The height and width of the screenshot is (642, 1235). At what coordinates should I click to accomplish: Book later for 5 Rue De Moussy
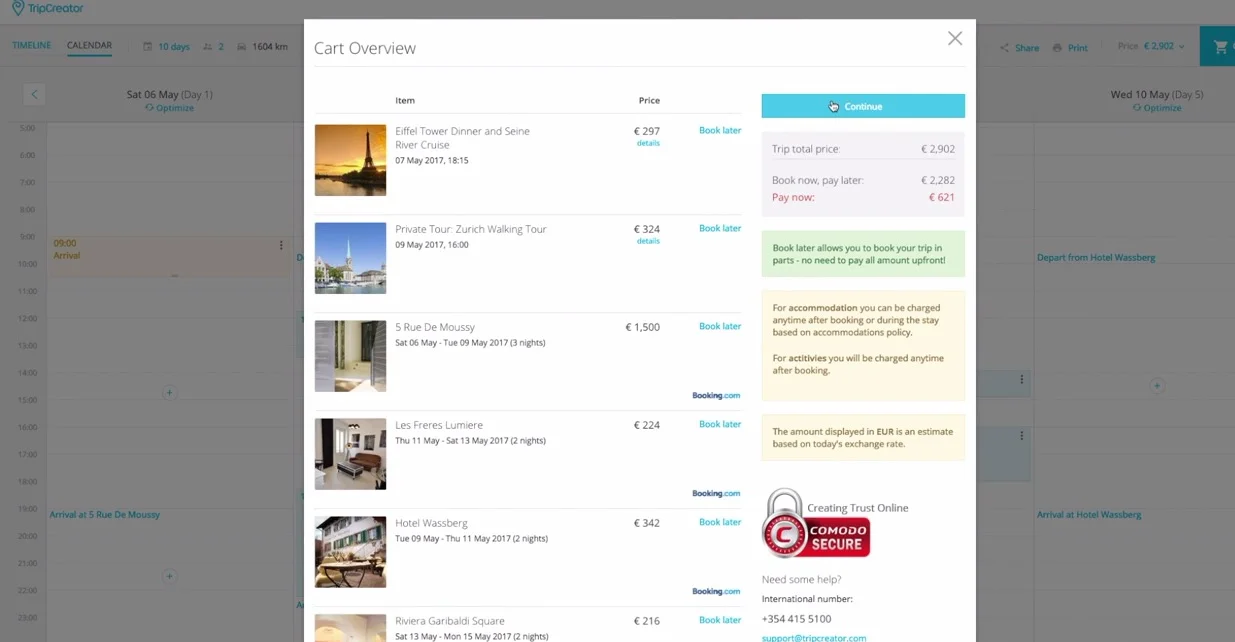[x=720, y=327]
